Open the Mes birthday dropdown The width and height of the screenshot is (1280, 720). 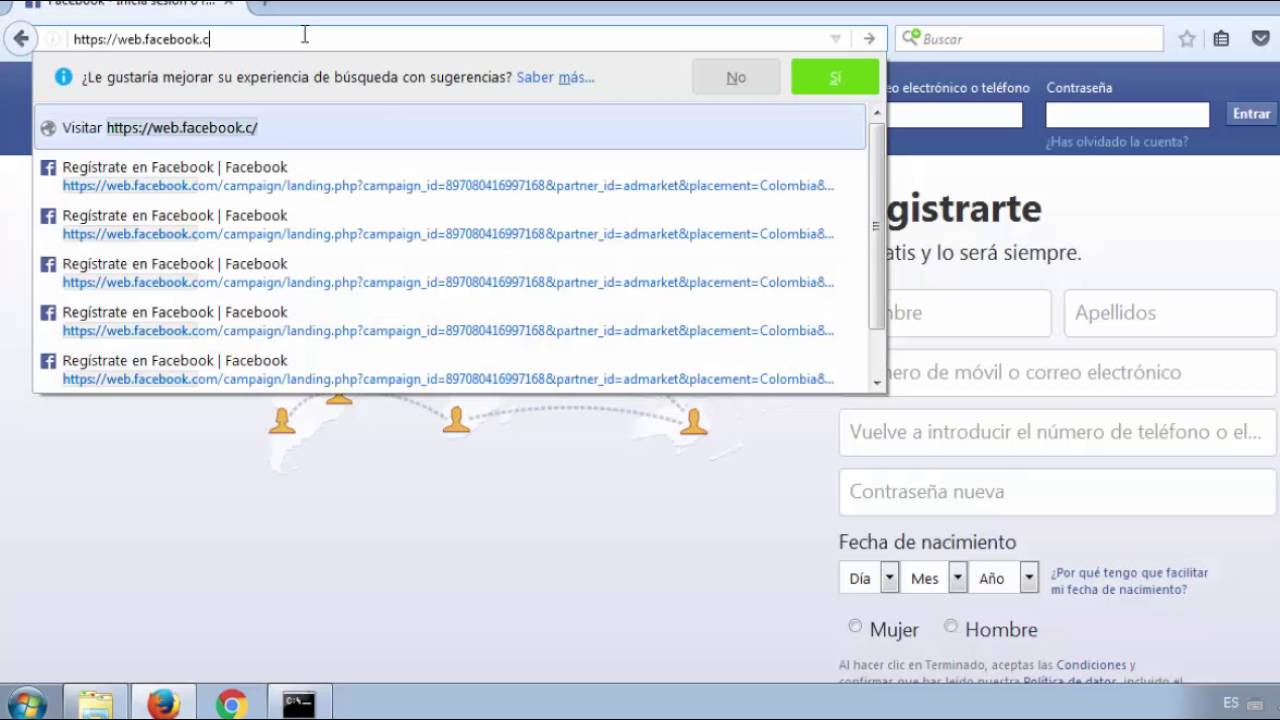pos(933,578)
